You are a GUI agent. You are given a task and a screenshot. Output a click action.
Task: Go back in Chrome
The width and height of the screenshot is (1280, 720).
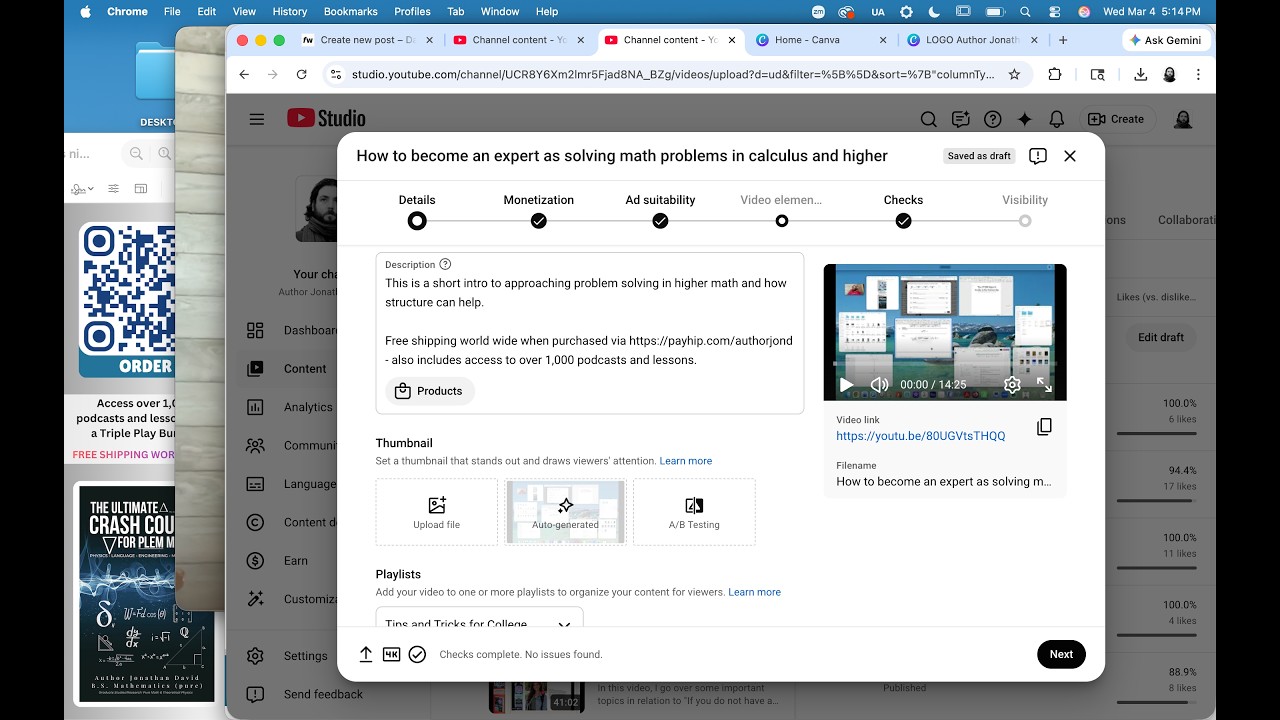pyautogui.click(x=244, y=74)
